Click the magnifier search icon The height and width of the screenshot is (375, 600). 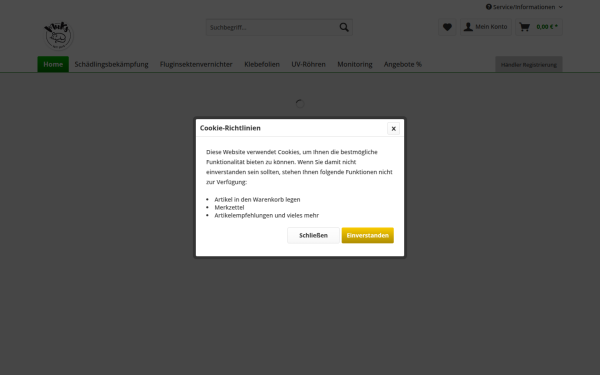(x=344, y=27)
